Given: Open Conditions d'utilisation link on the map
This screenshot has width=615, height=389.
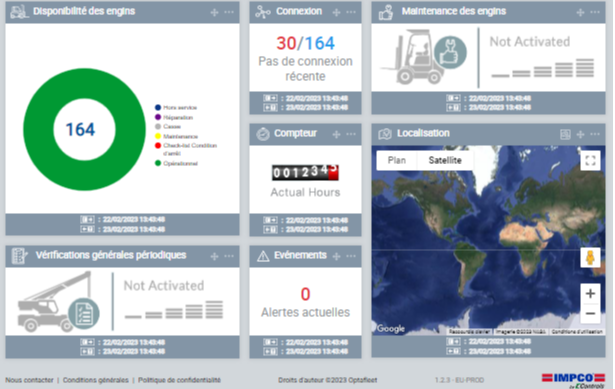Looking at the screenshot, I should (x=577, y=332).
